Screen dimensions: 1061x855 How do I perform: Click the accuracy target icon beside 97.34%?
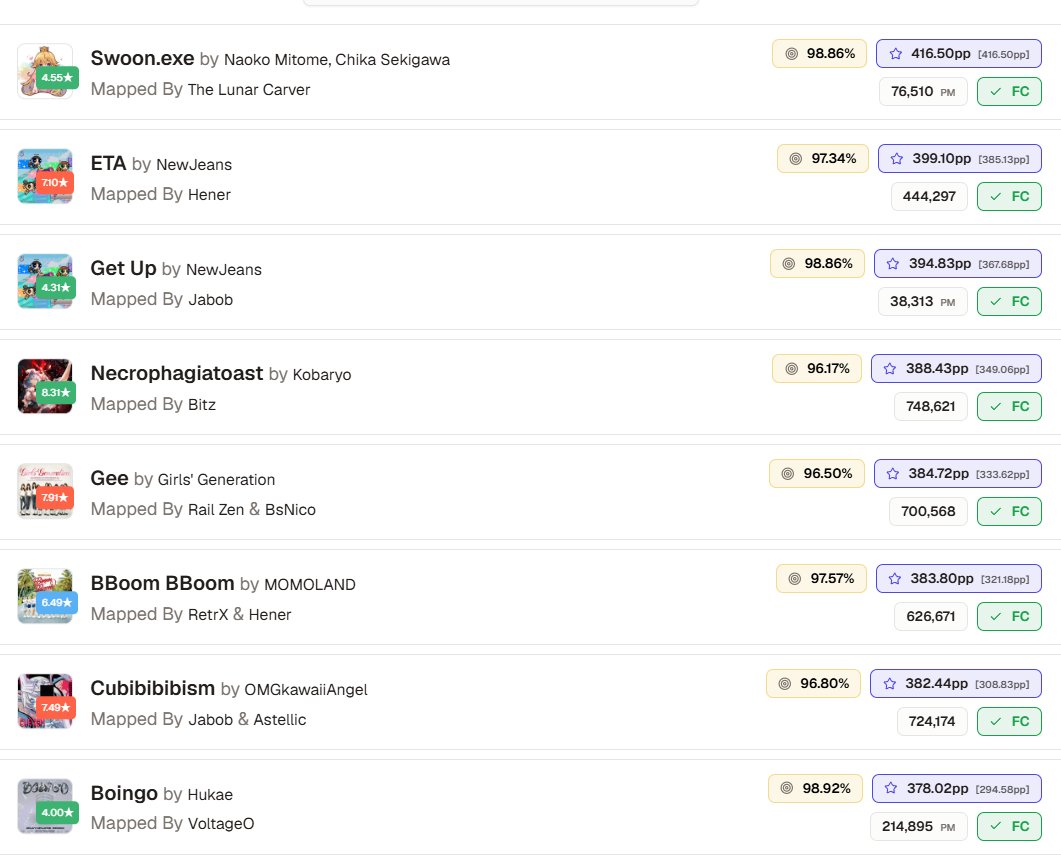[796, 158]
